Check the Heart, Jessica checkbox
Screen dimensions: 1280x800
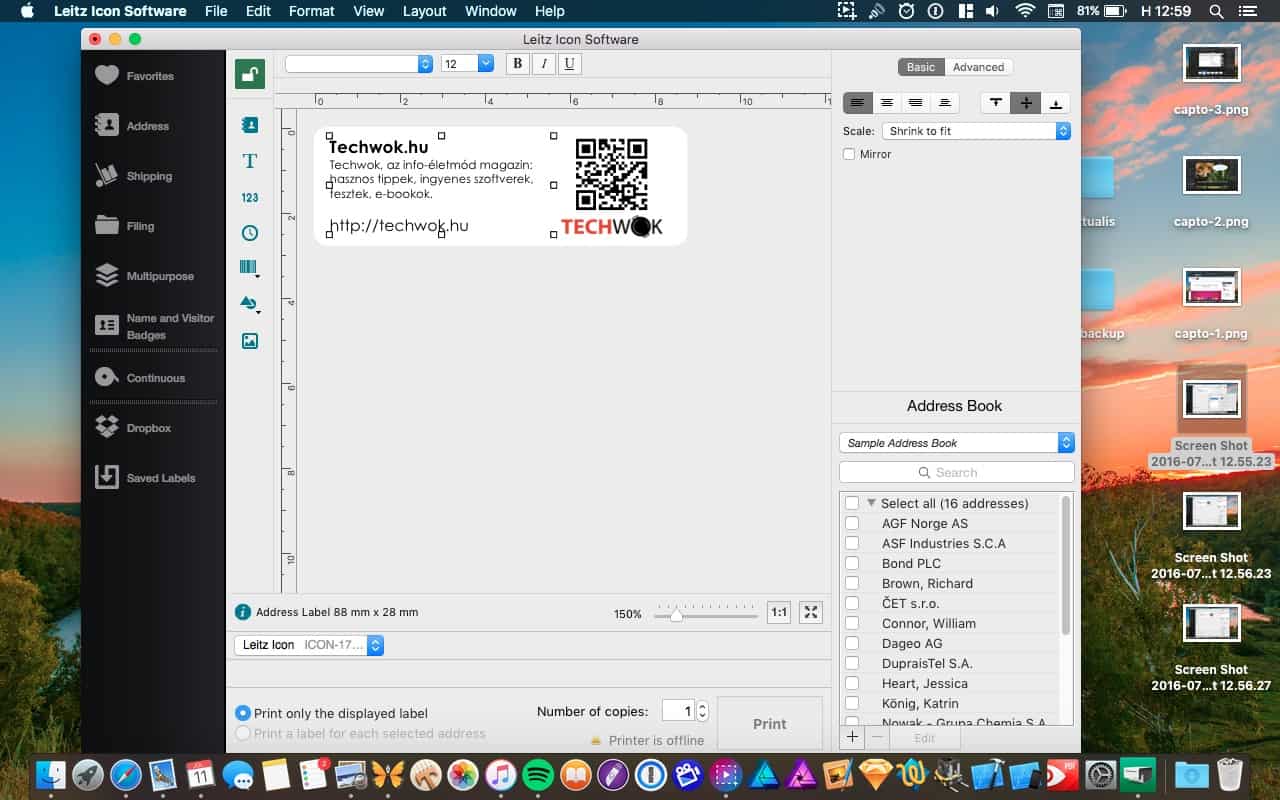point(852,683)
